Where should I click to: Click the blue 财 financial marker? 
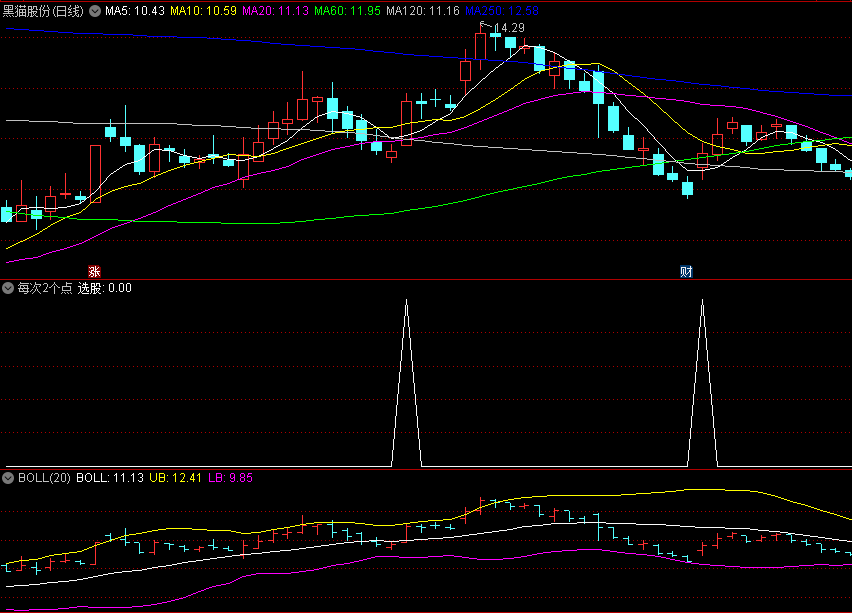point(686,272)
